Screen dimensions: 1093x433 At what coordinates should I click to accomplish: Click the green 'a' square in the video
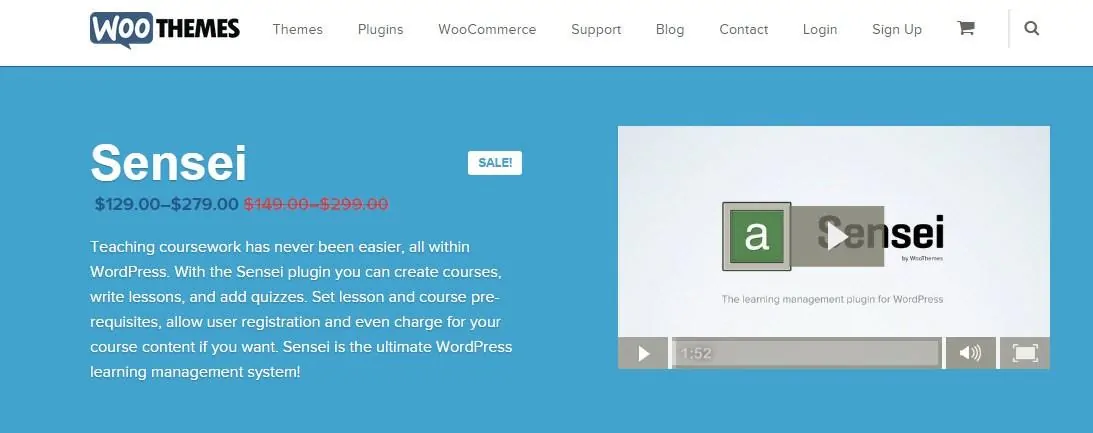756,236
